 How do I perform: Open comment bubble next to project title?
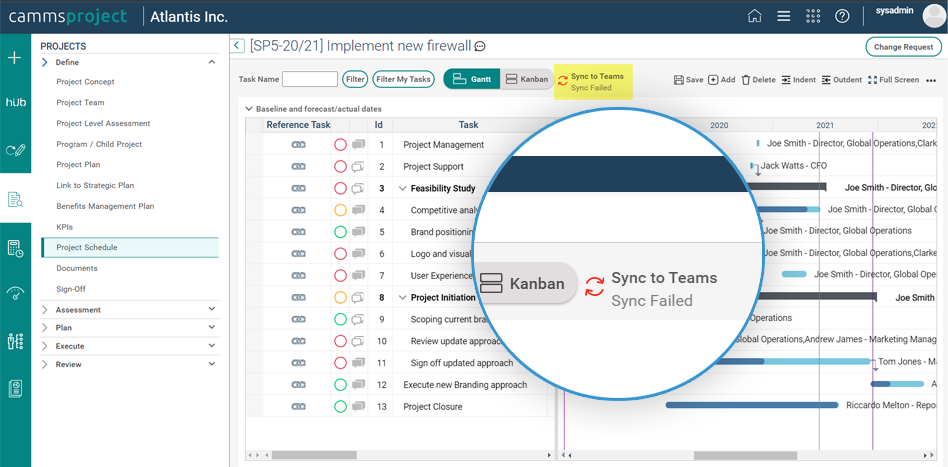tap(480, 46)
